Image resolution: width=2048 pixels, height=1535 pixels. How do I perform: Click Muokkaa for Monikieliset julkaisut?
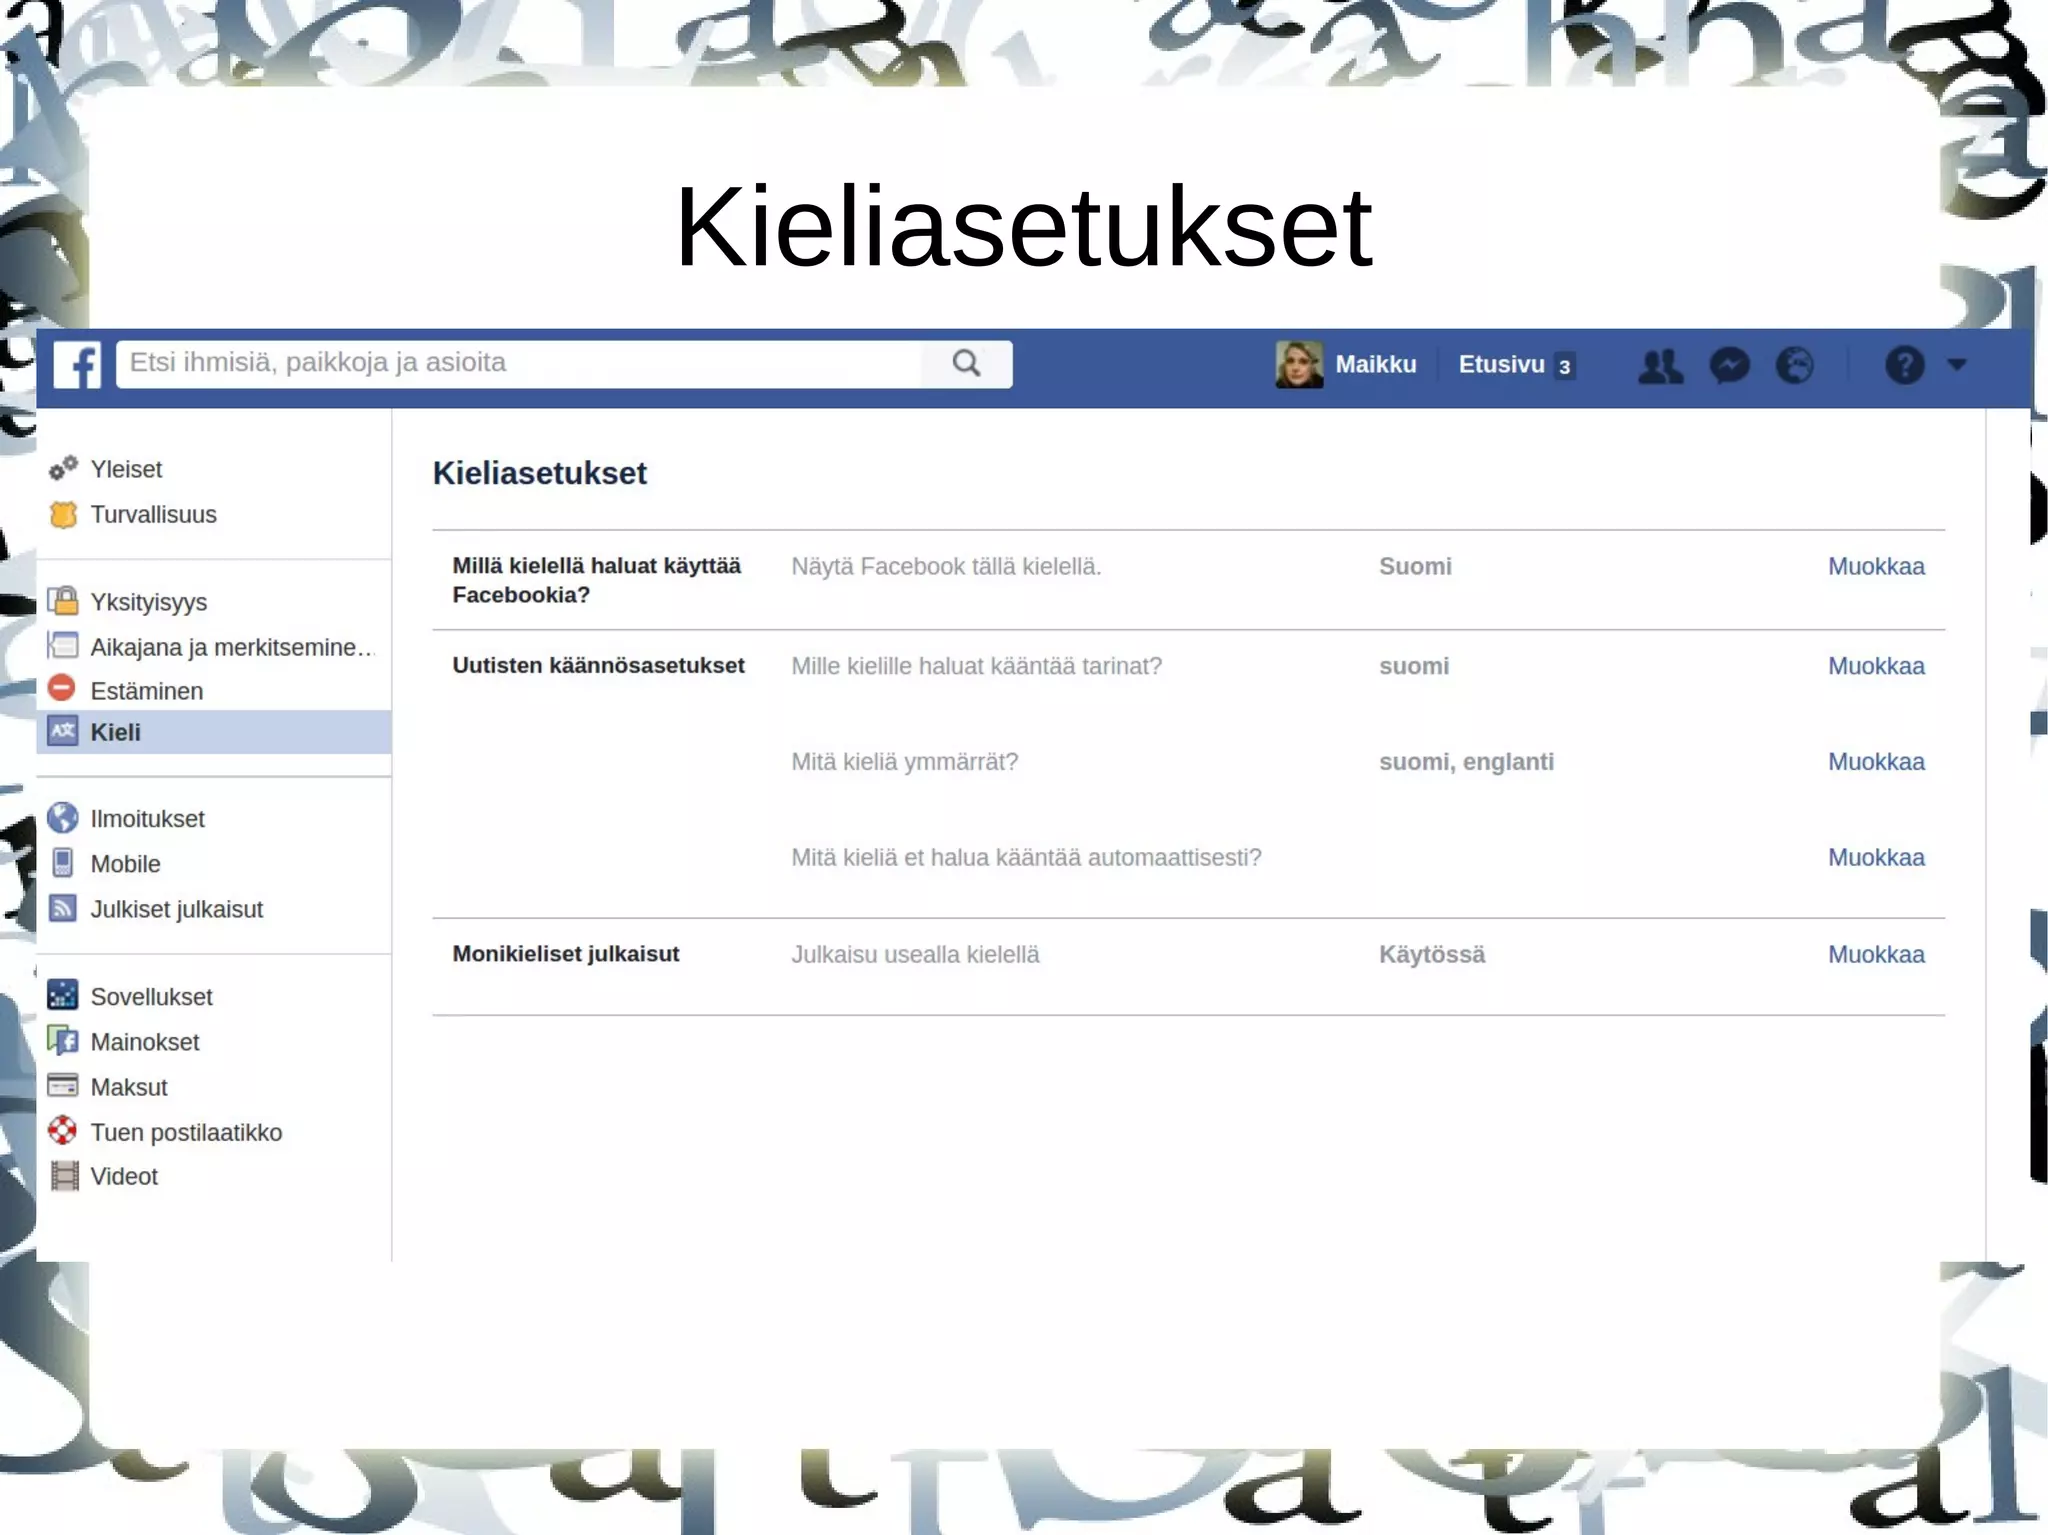(x=1876, y=955)
